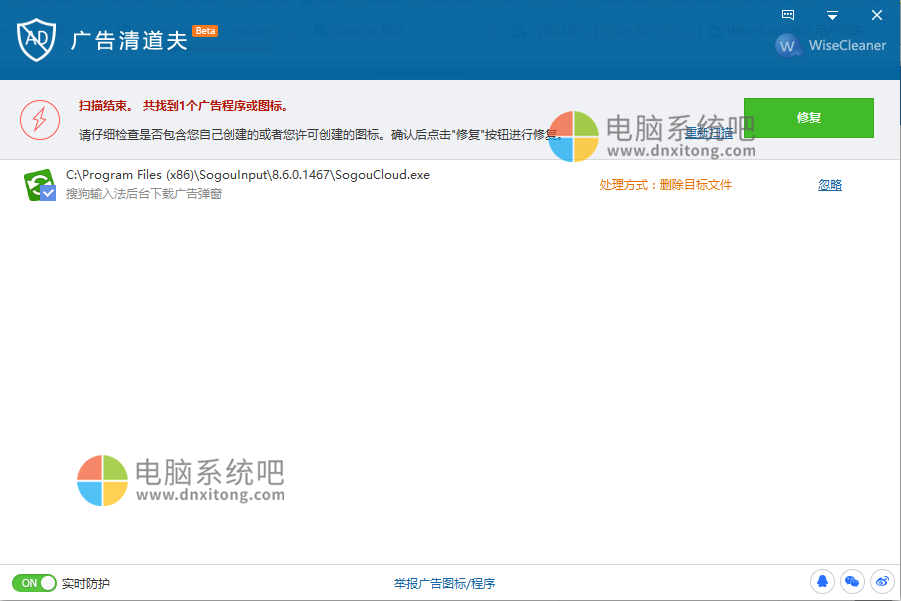
Task: Click the Weibo icon
Action: 882,581
